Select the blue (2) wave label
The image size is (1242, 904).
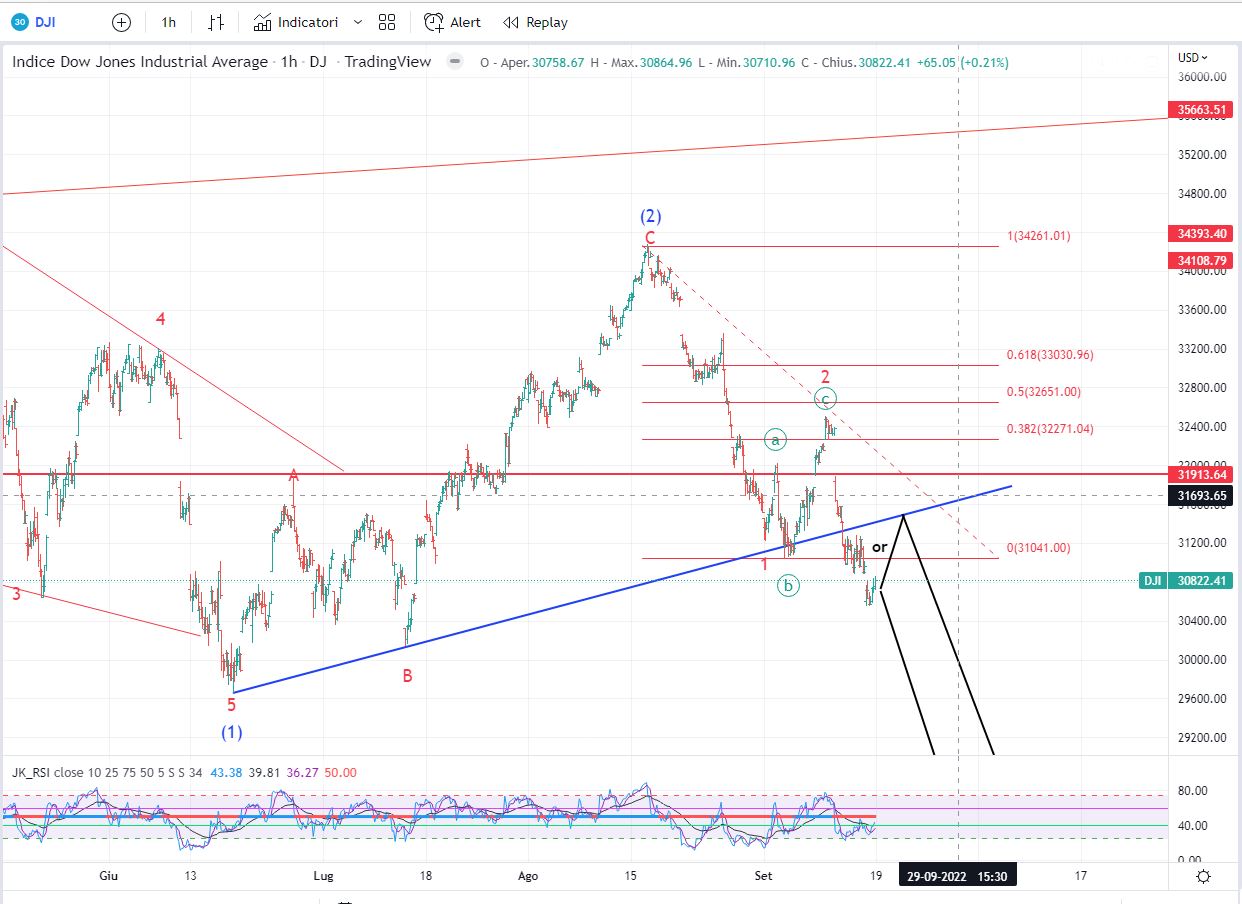coord(651,215)
